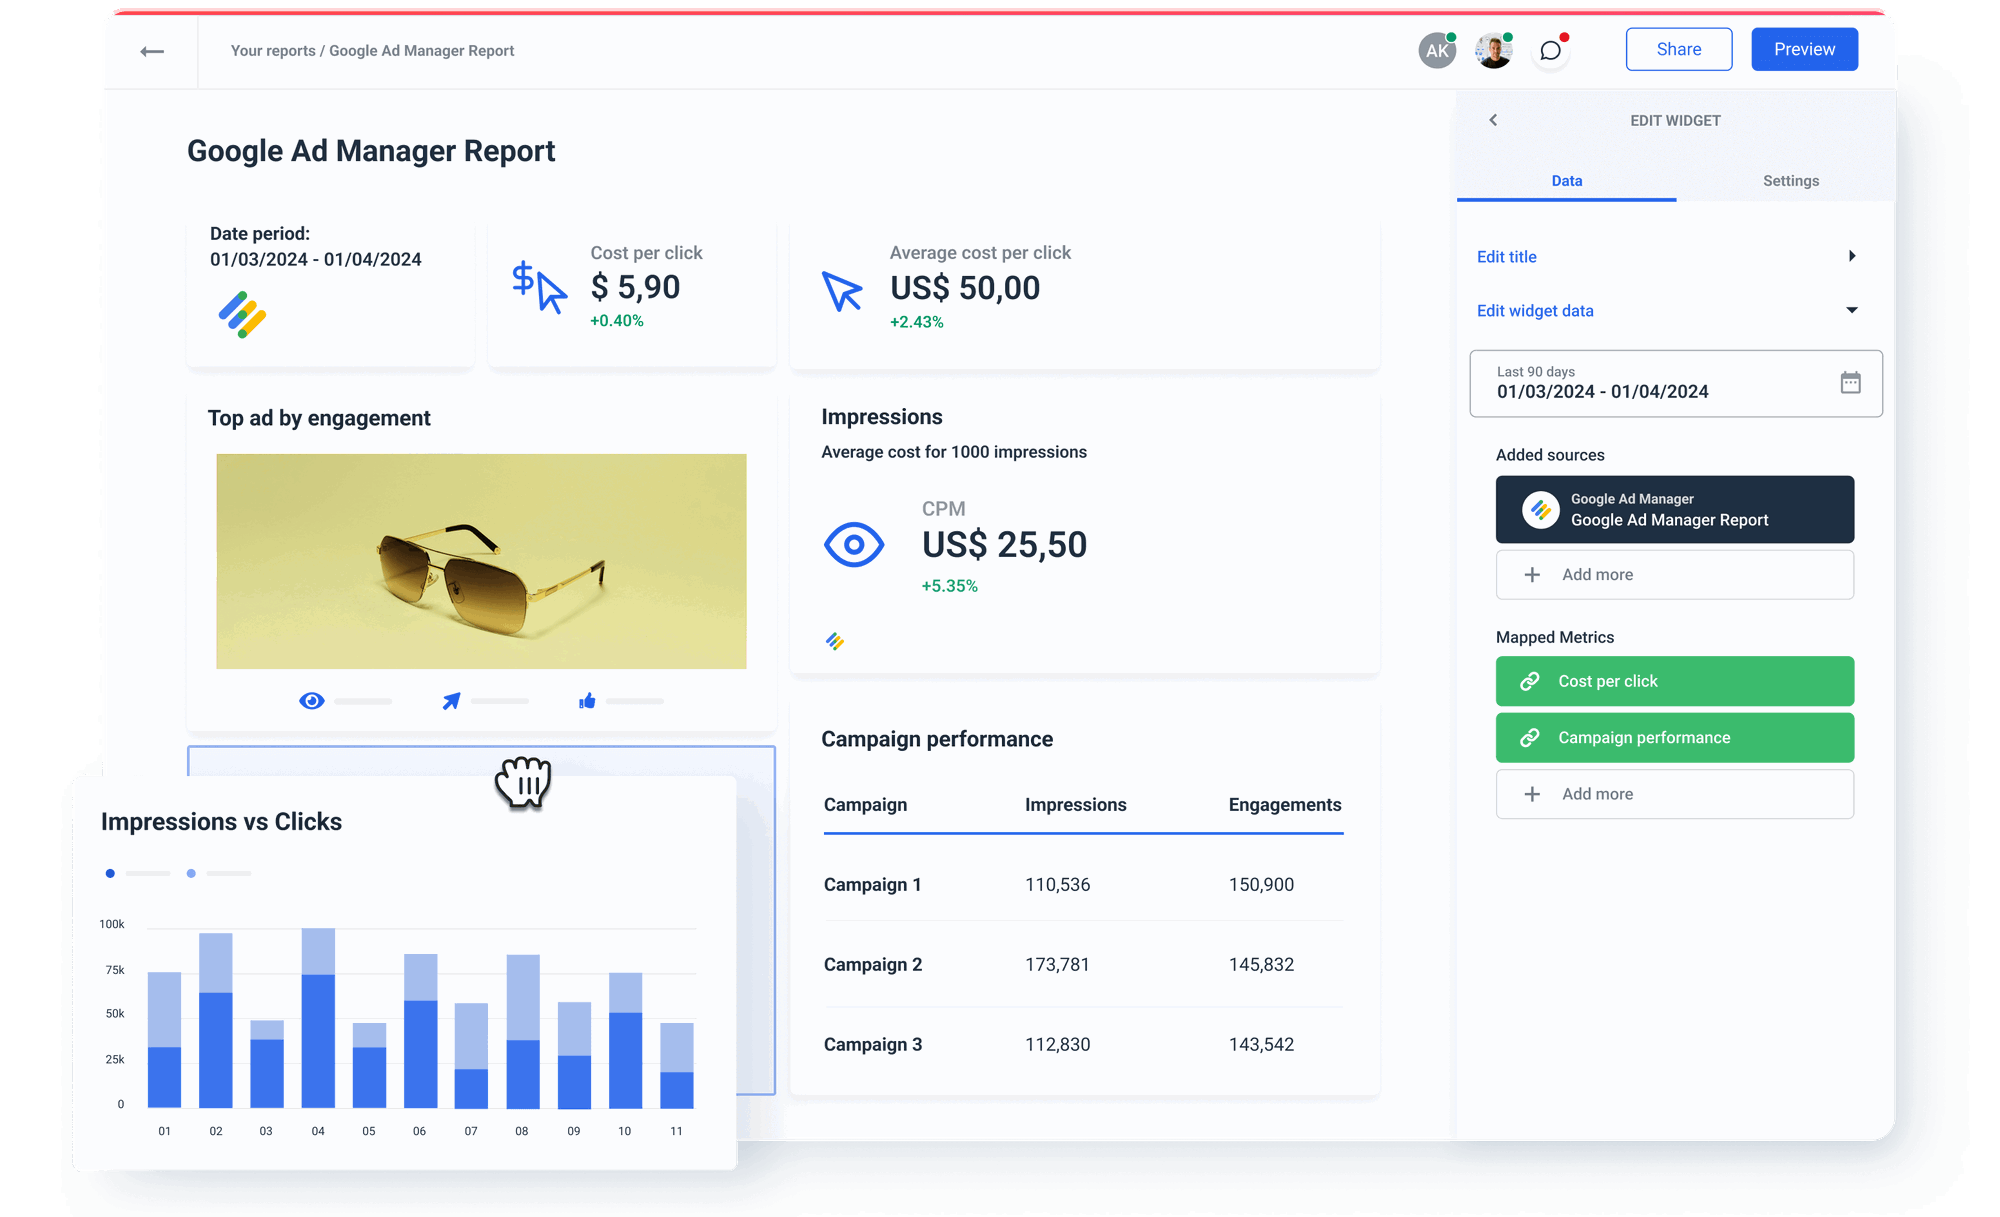2000x1217 pixels.
Task: Select the CPM eye icon in Impressions widget
Action: pyautogui.click(x=853, y=544)
